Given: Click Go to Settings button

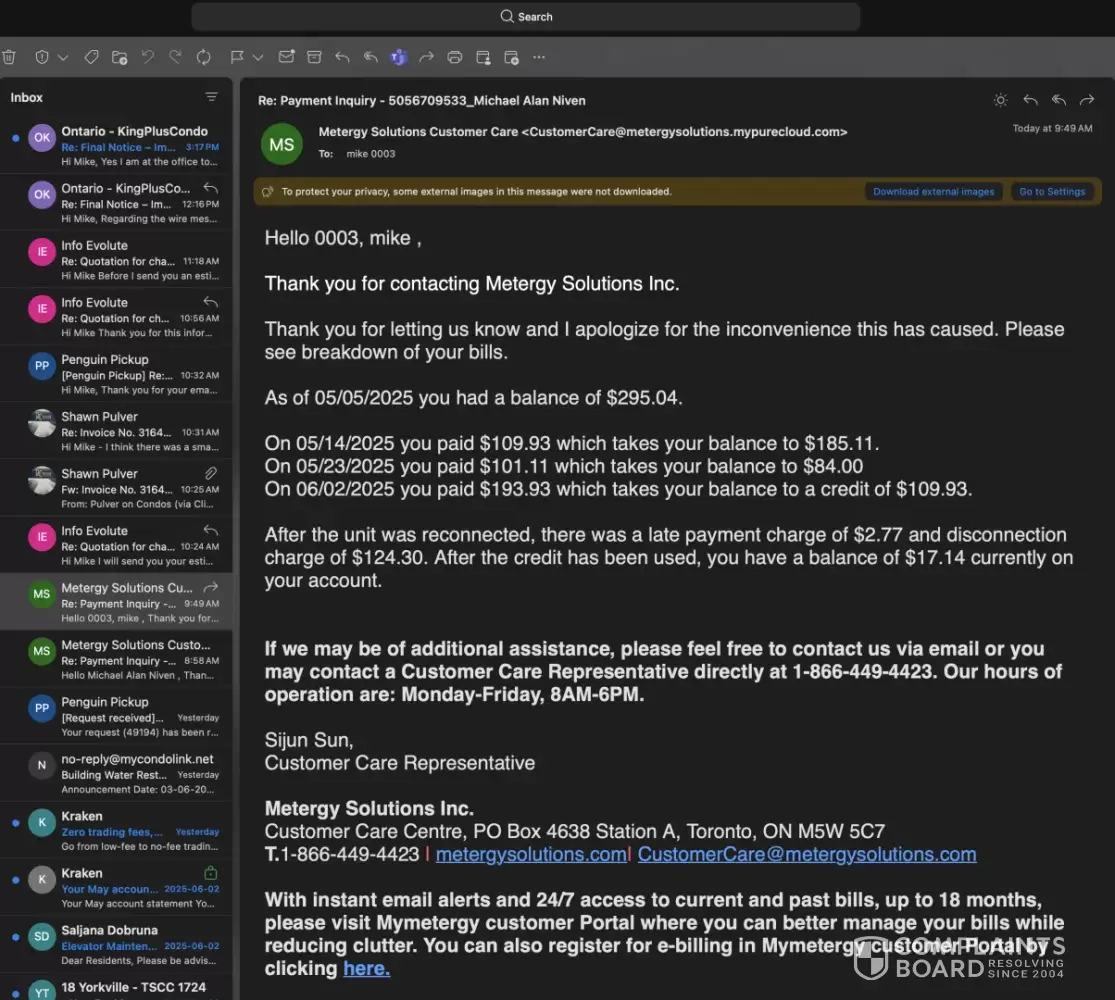Looking at the screenshot, I should 1051,191.
